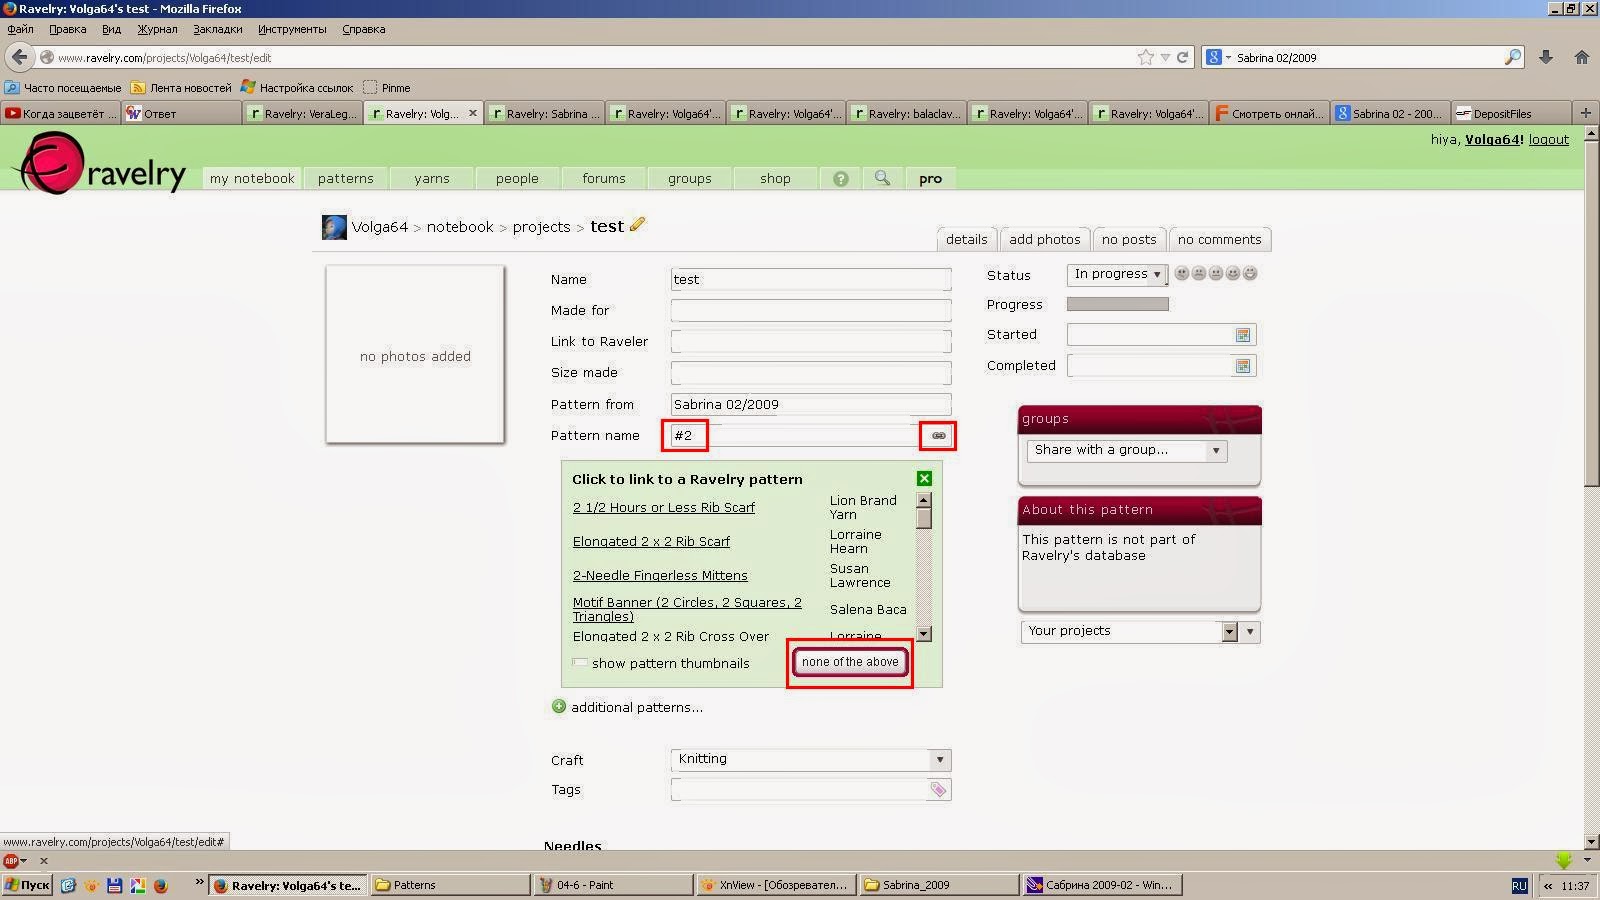1600x900 pixels.
Task: Select the happiest face rating
Action: (1250, 273)
